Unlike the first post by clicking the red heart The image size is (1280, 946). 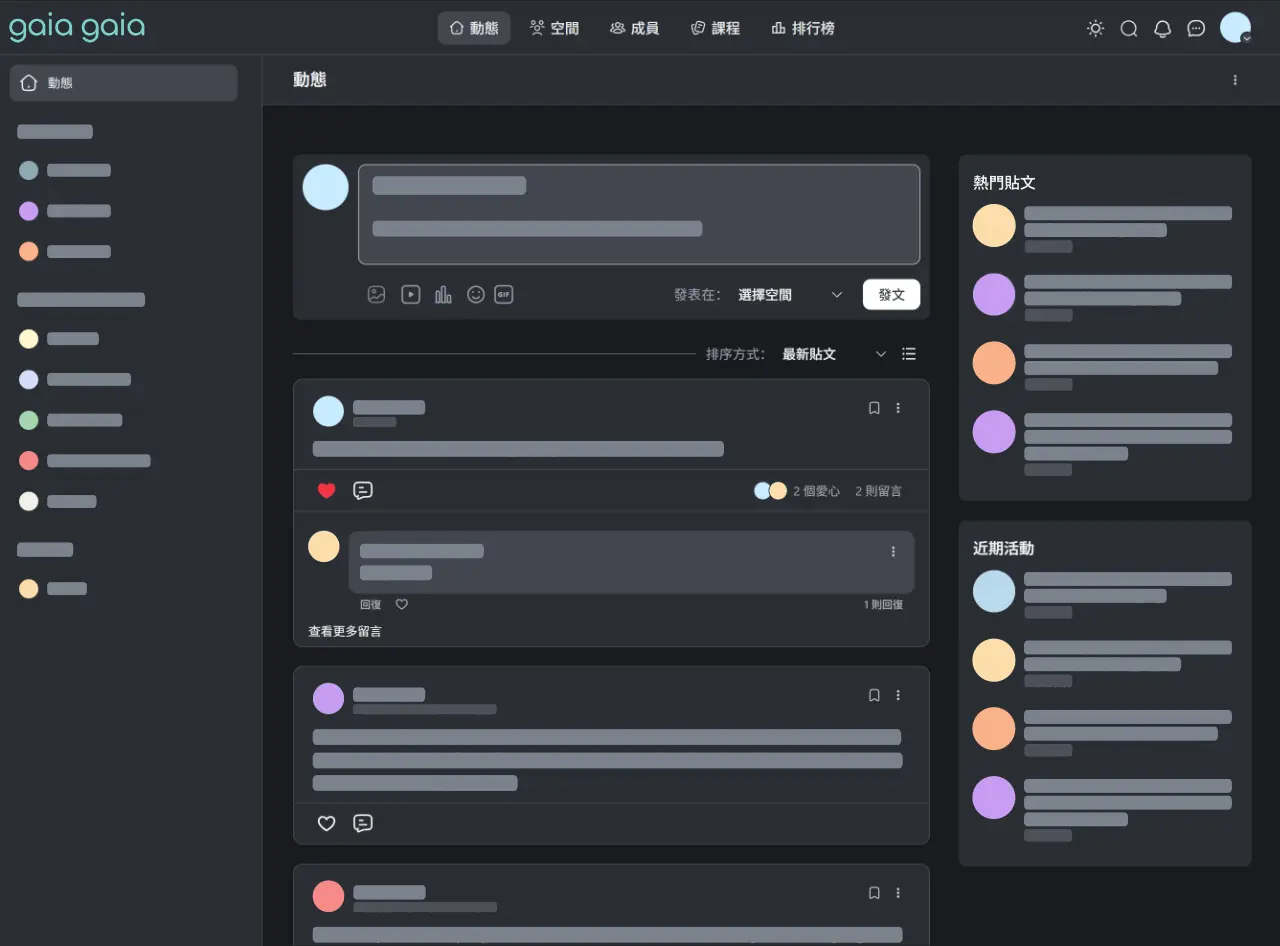326,490
